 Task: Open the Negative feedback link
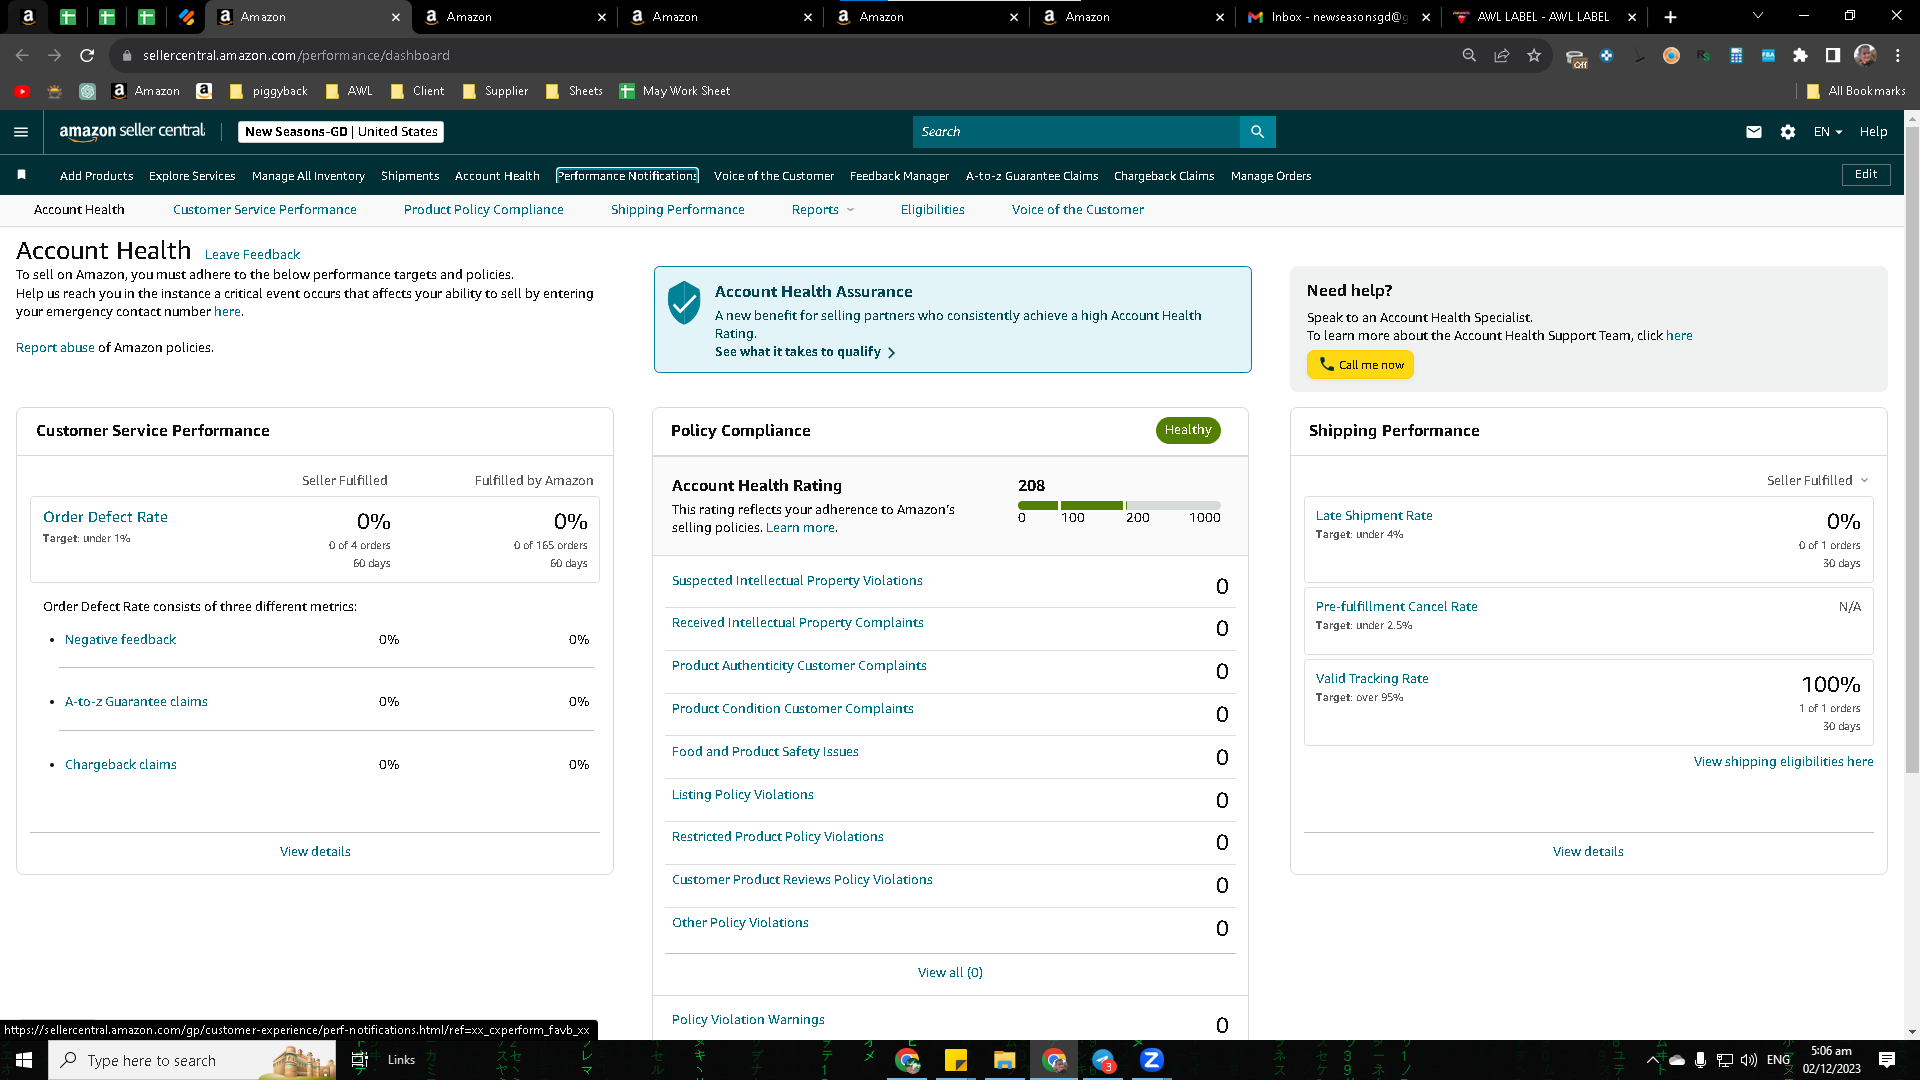(120, 640)
